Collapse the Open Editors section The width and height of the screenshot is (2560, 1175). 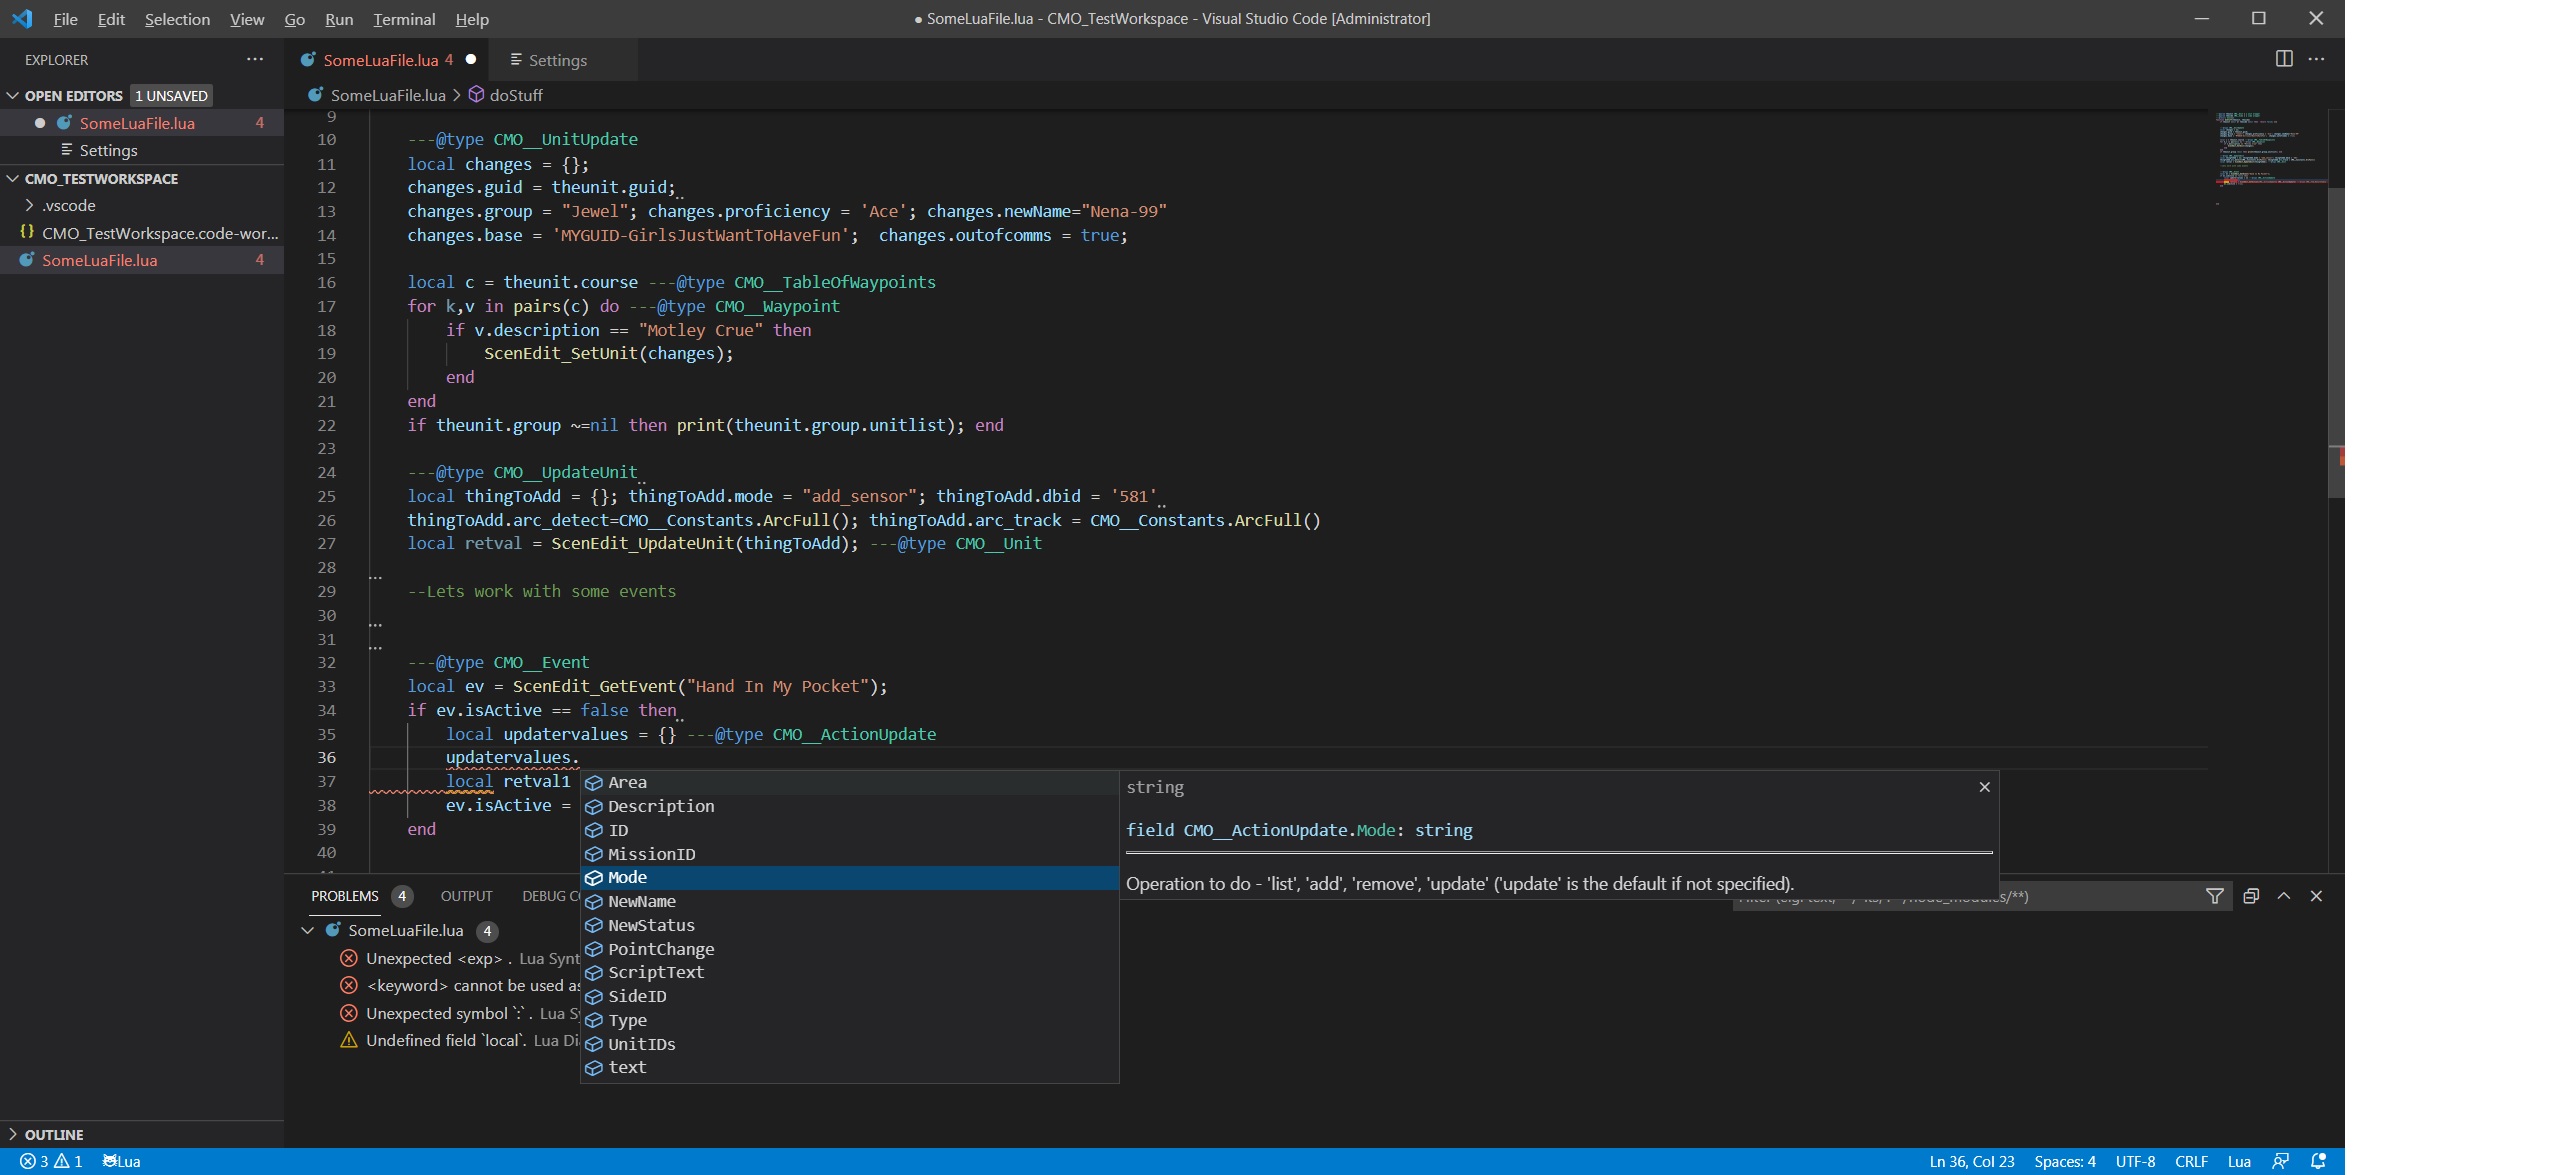tap(13, 95)
